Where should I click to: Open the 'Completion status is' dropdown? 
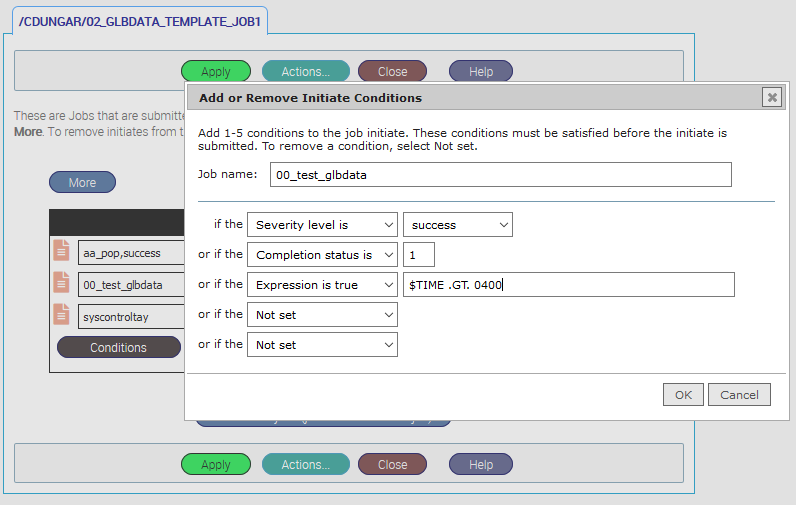point(321,255)
